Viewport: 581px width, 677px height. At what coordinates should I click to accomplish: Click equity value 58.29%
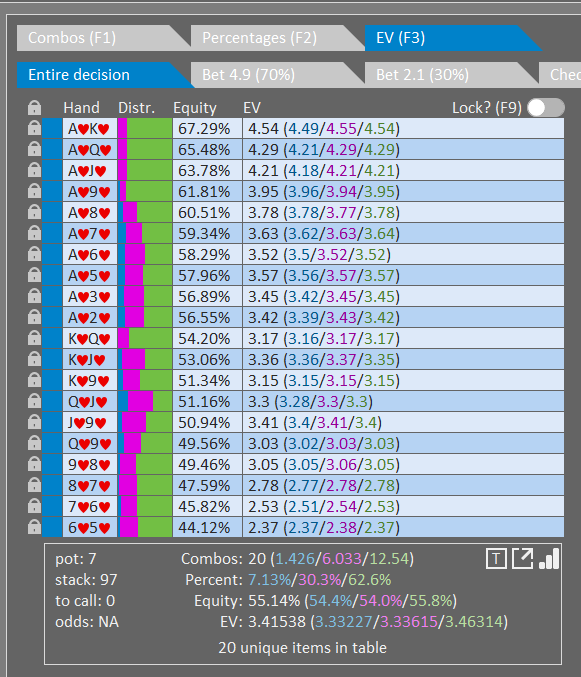(204, 254)
